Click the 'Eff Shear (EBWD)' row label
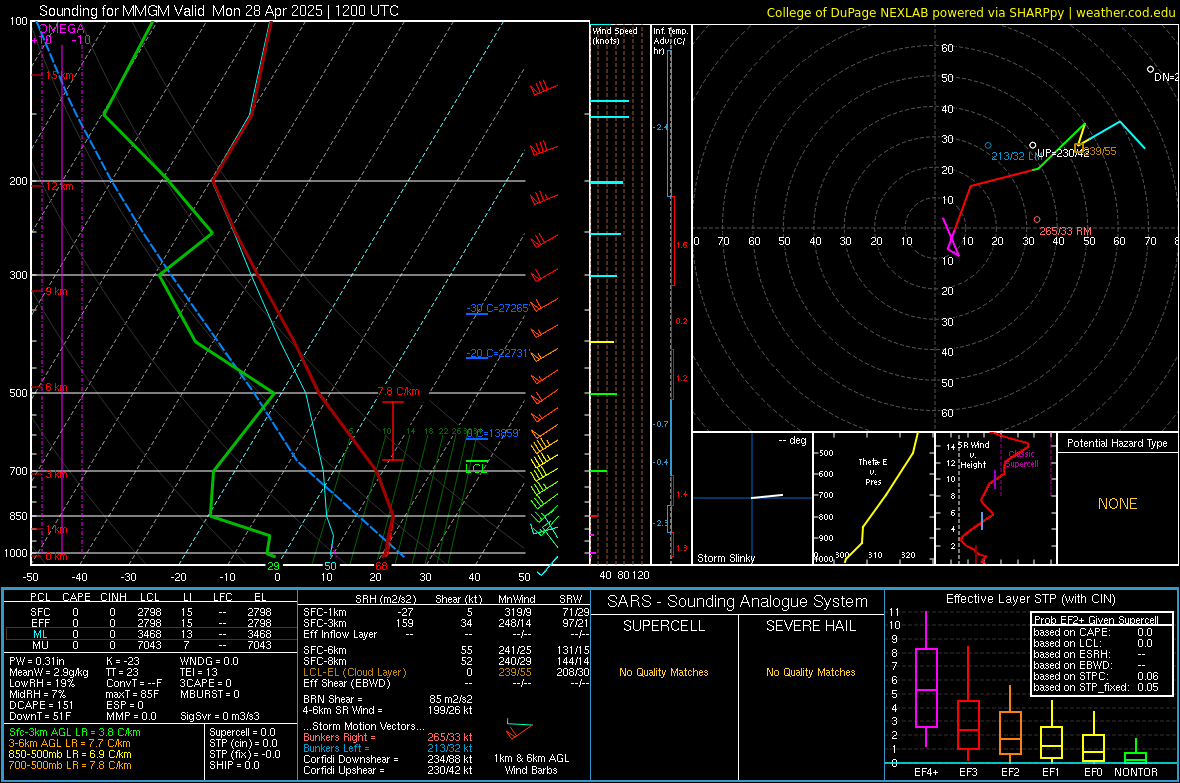 [x=347, y=683]
